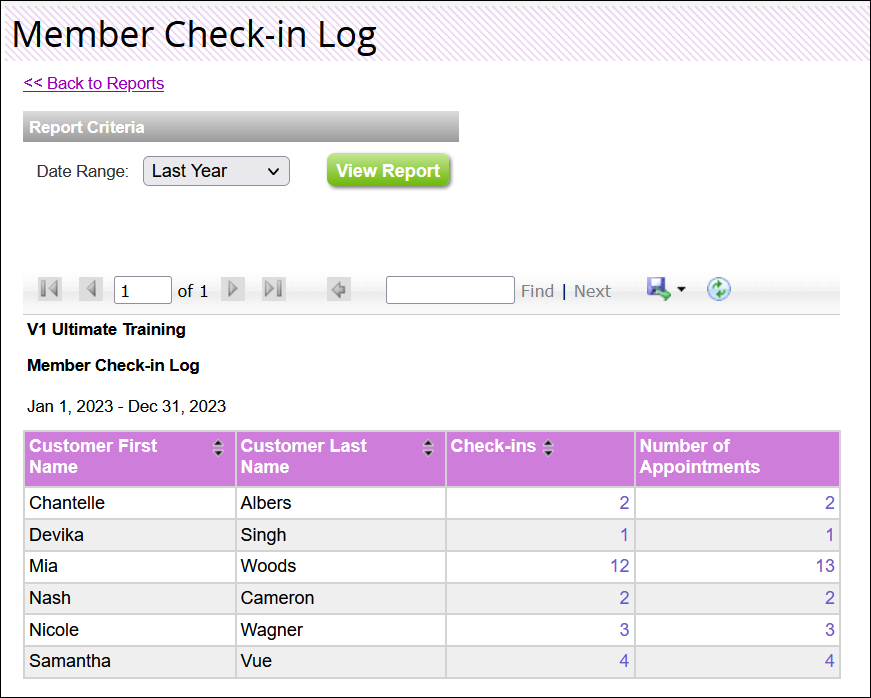Select the Vue last name cell
This screenshot has height=698, width=871.
pos(341,661)
